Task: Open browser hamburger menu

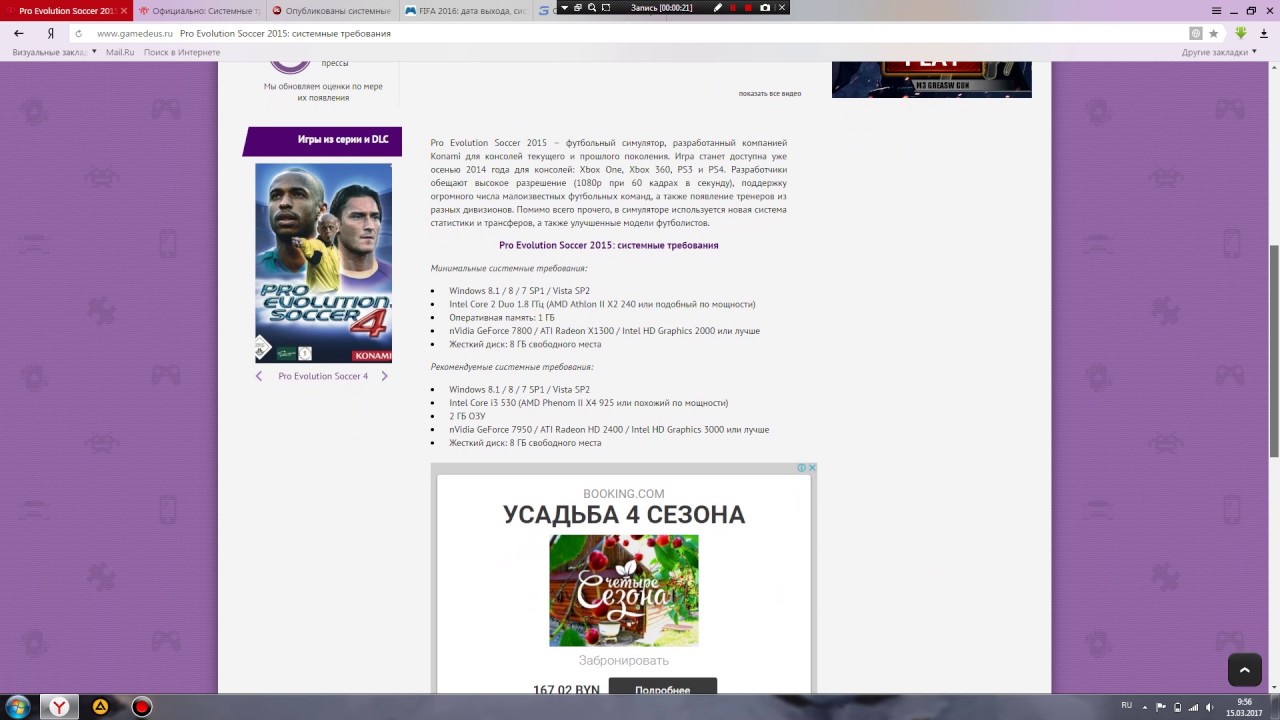Action: [1216, 10]
